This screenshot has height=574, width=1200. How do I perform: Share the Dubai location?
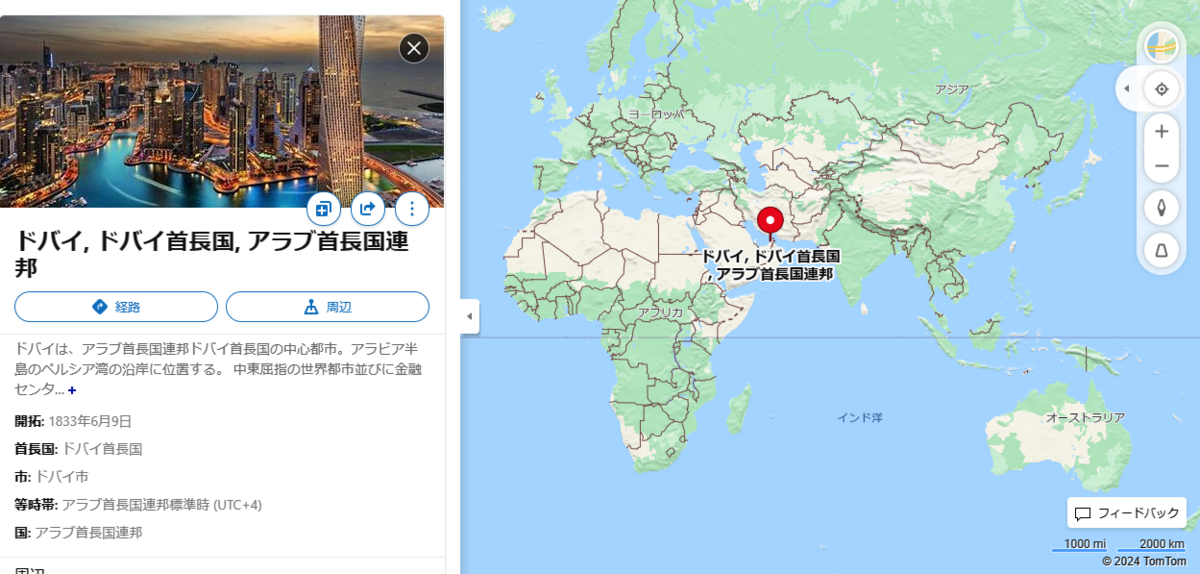pyautogui.click(x=368, y=209)
